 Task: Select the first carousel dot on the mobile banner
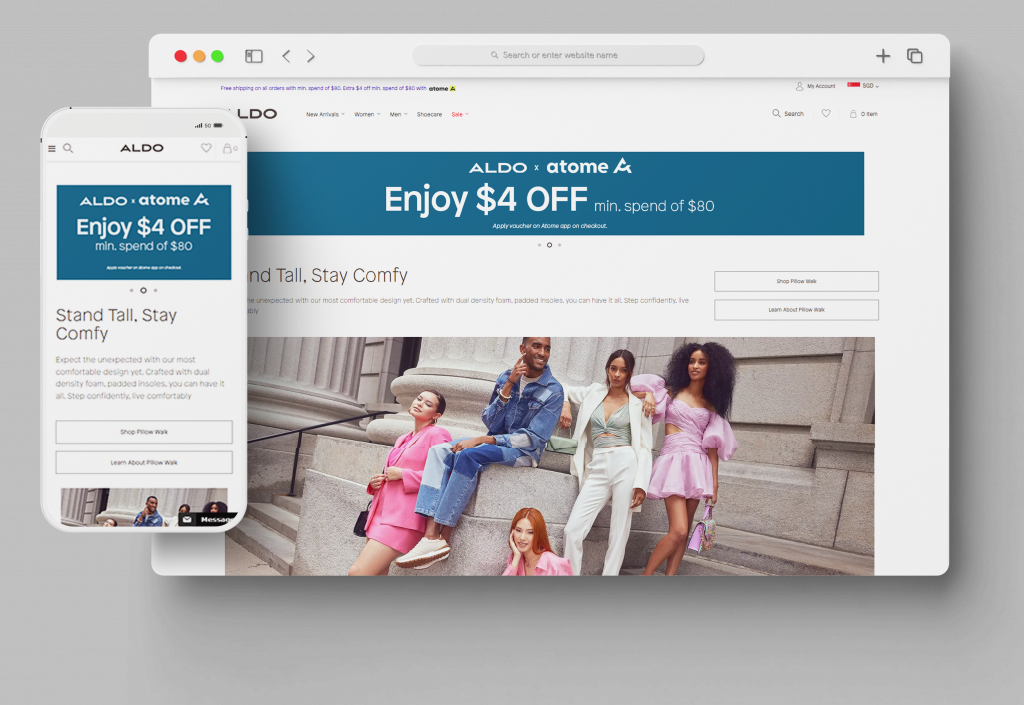click(x=133, y=290)
